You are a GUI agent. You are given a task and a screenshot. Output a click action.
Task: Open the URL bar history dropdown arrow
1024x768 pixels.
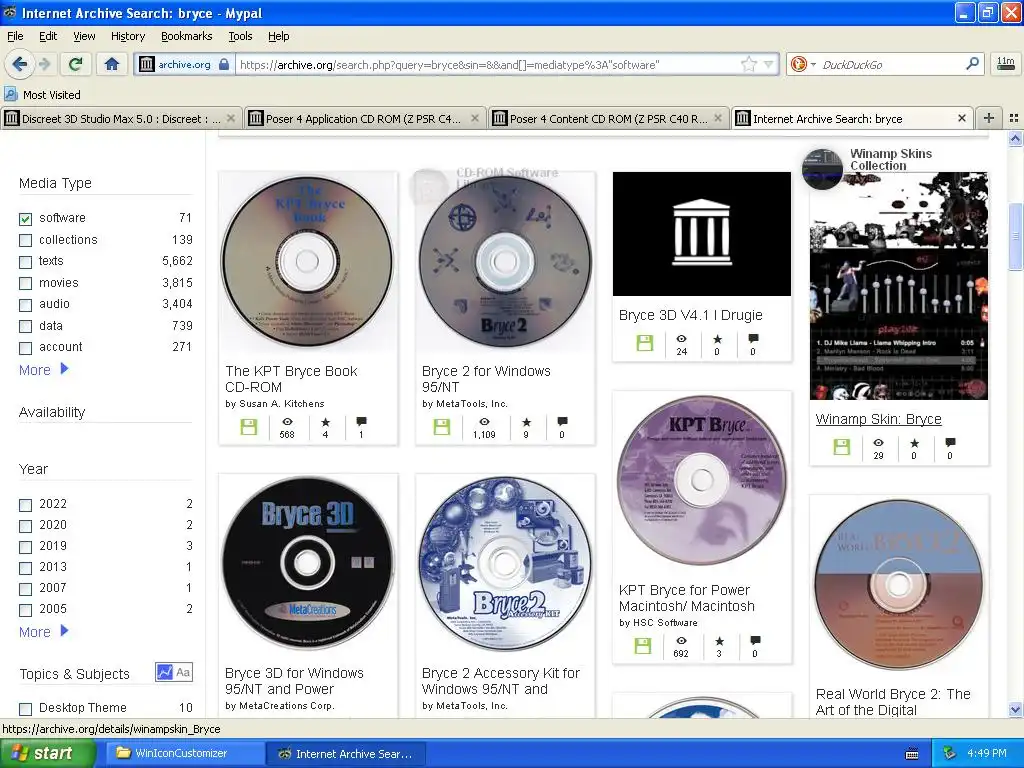coord(769,64)
